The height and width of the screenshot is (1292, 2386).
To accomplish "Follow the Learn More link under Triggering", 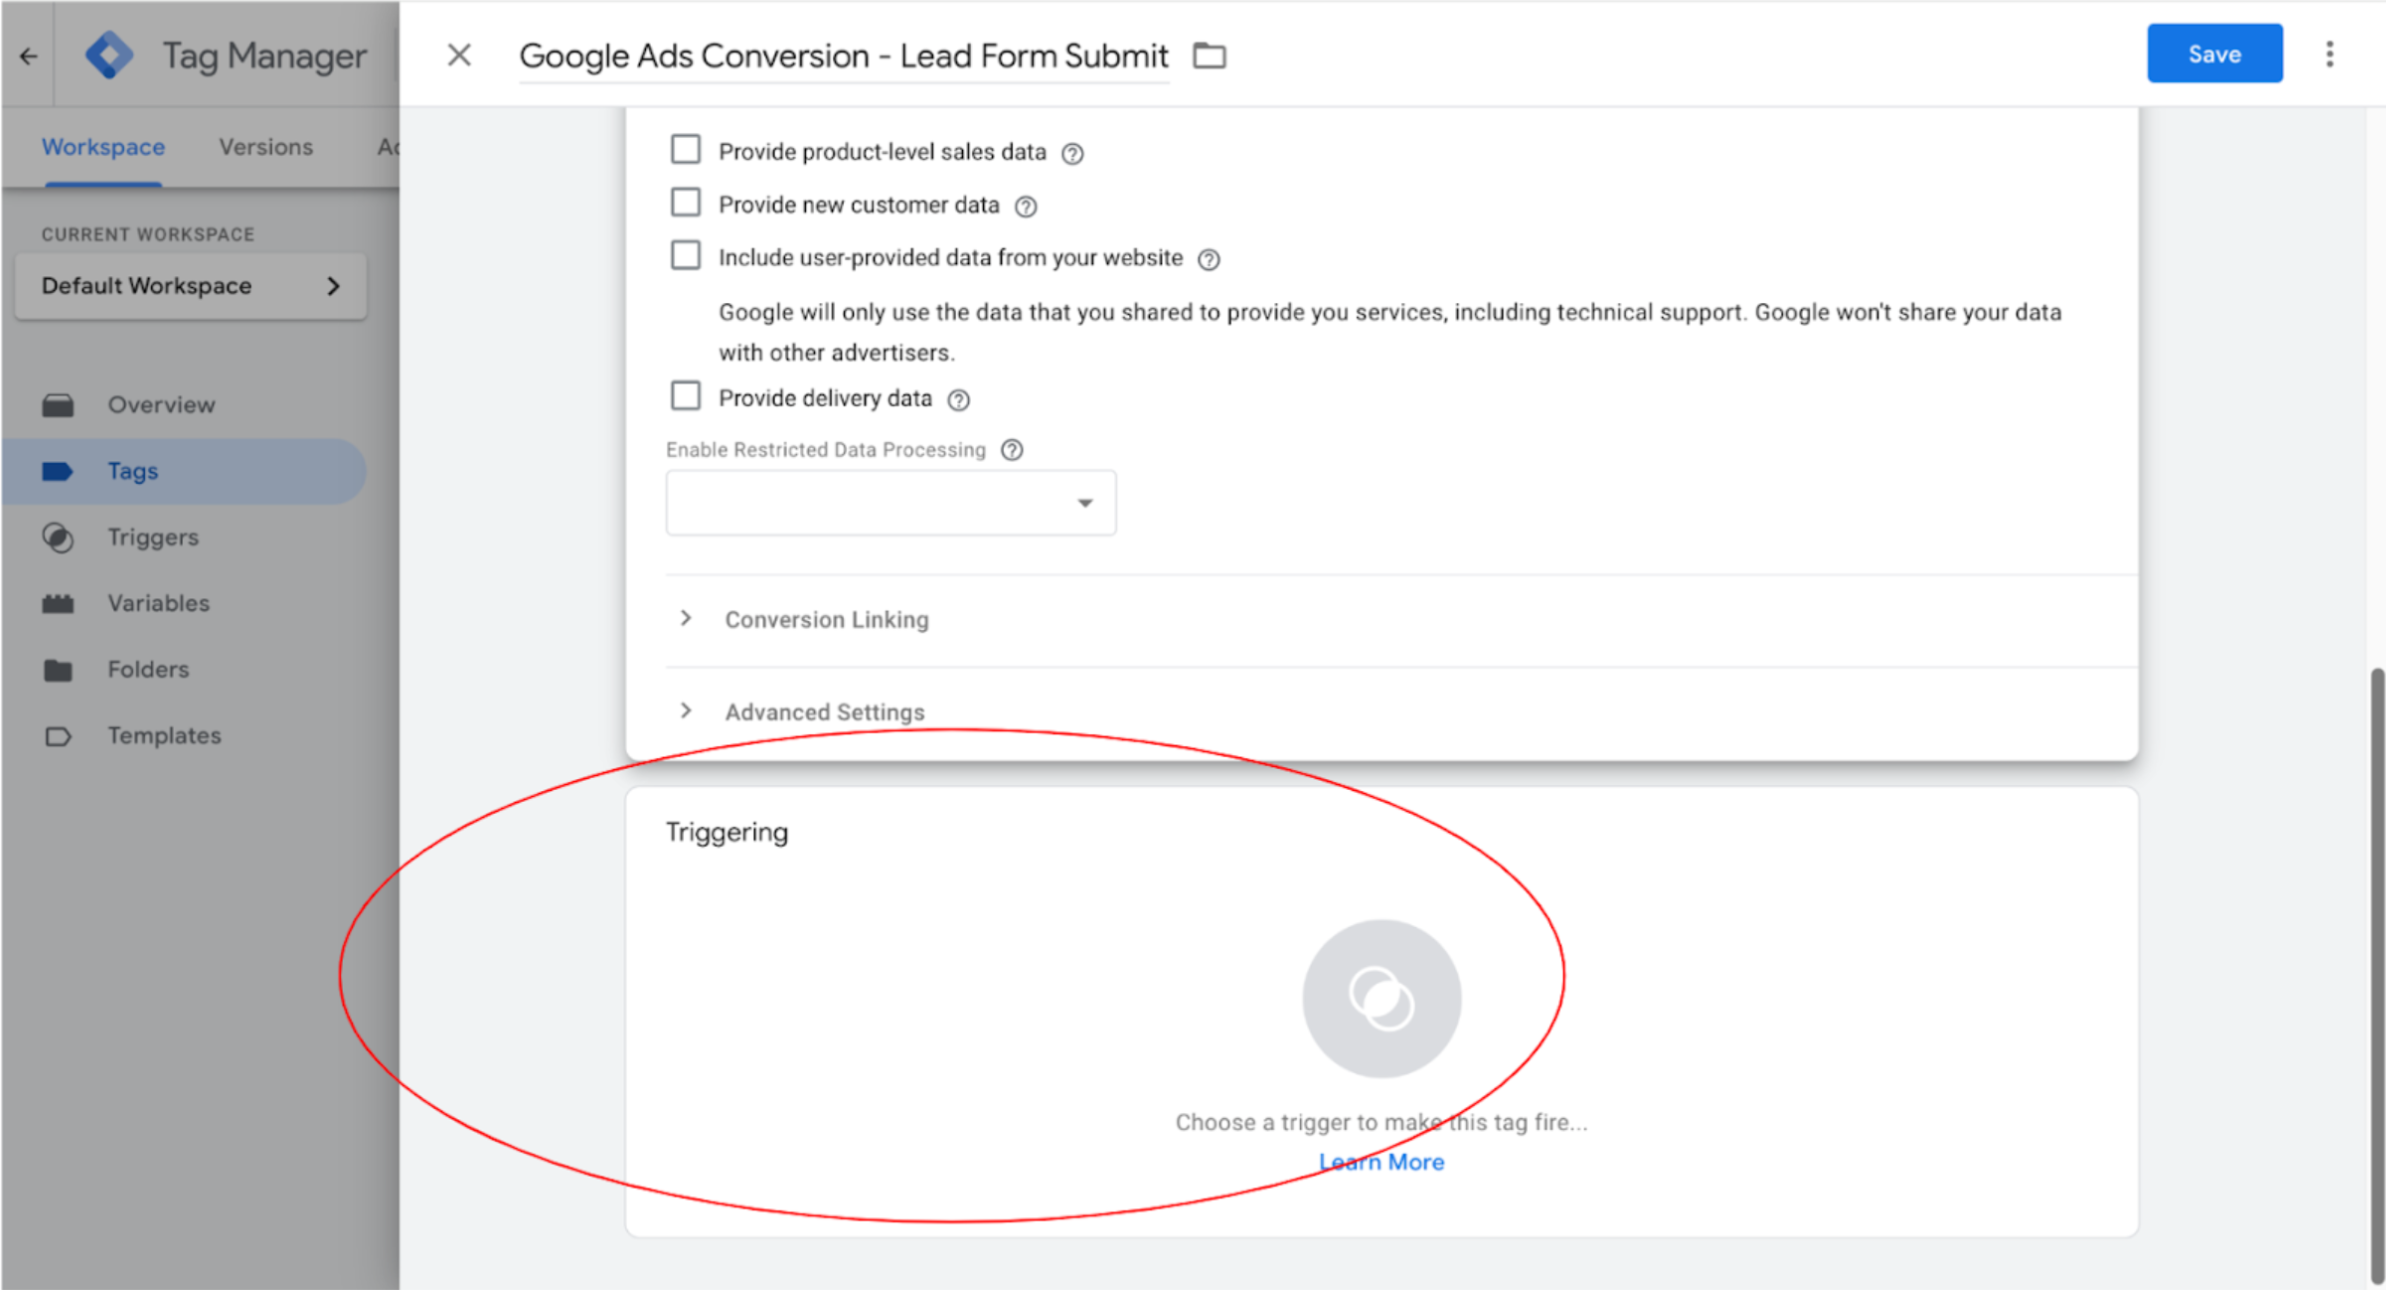I will tap(1381, 1162).
